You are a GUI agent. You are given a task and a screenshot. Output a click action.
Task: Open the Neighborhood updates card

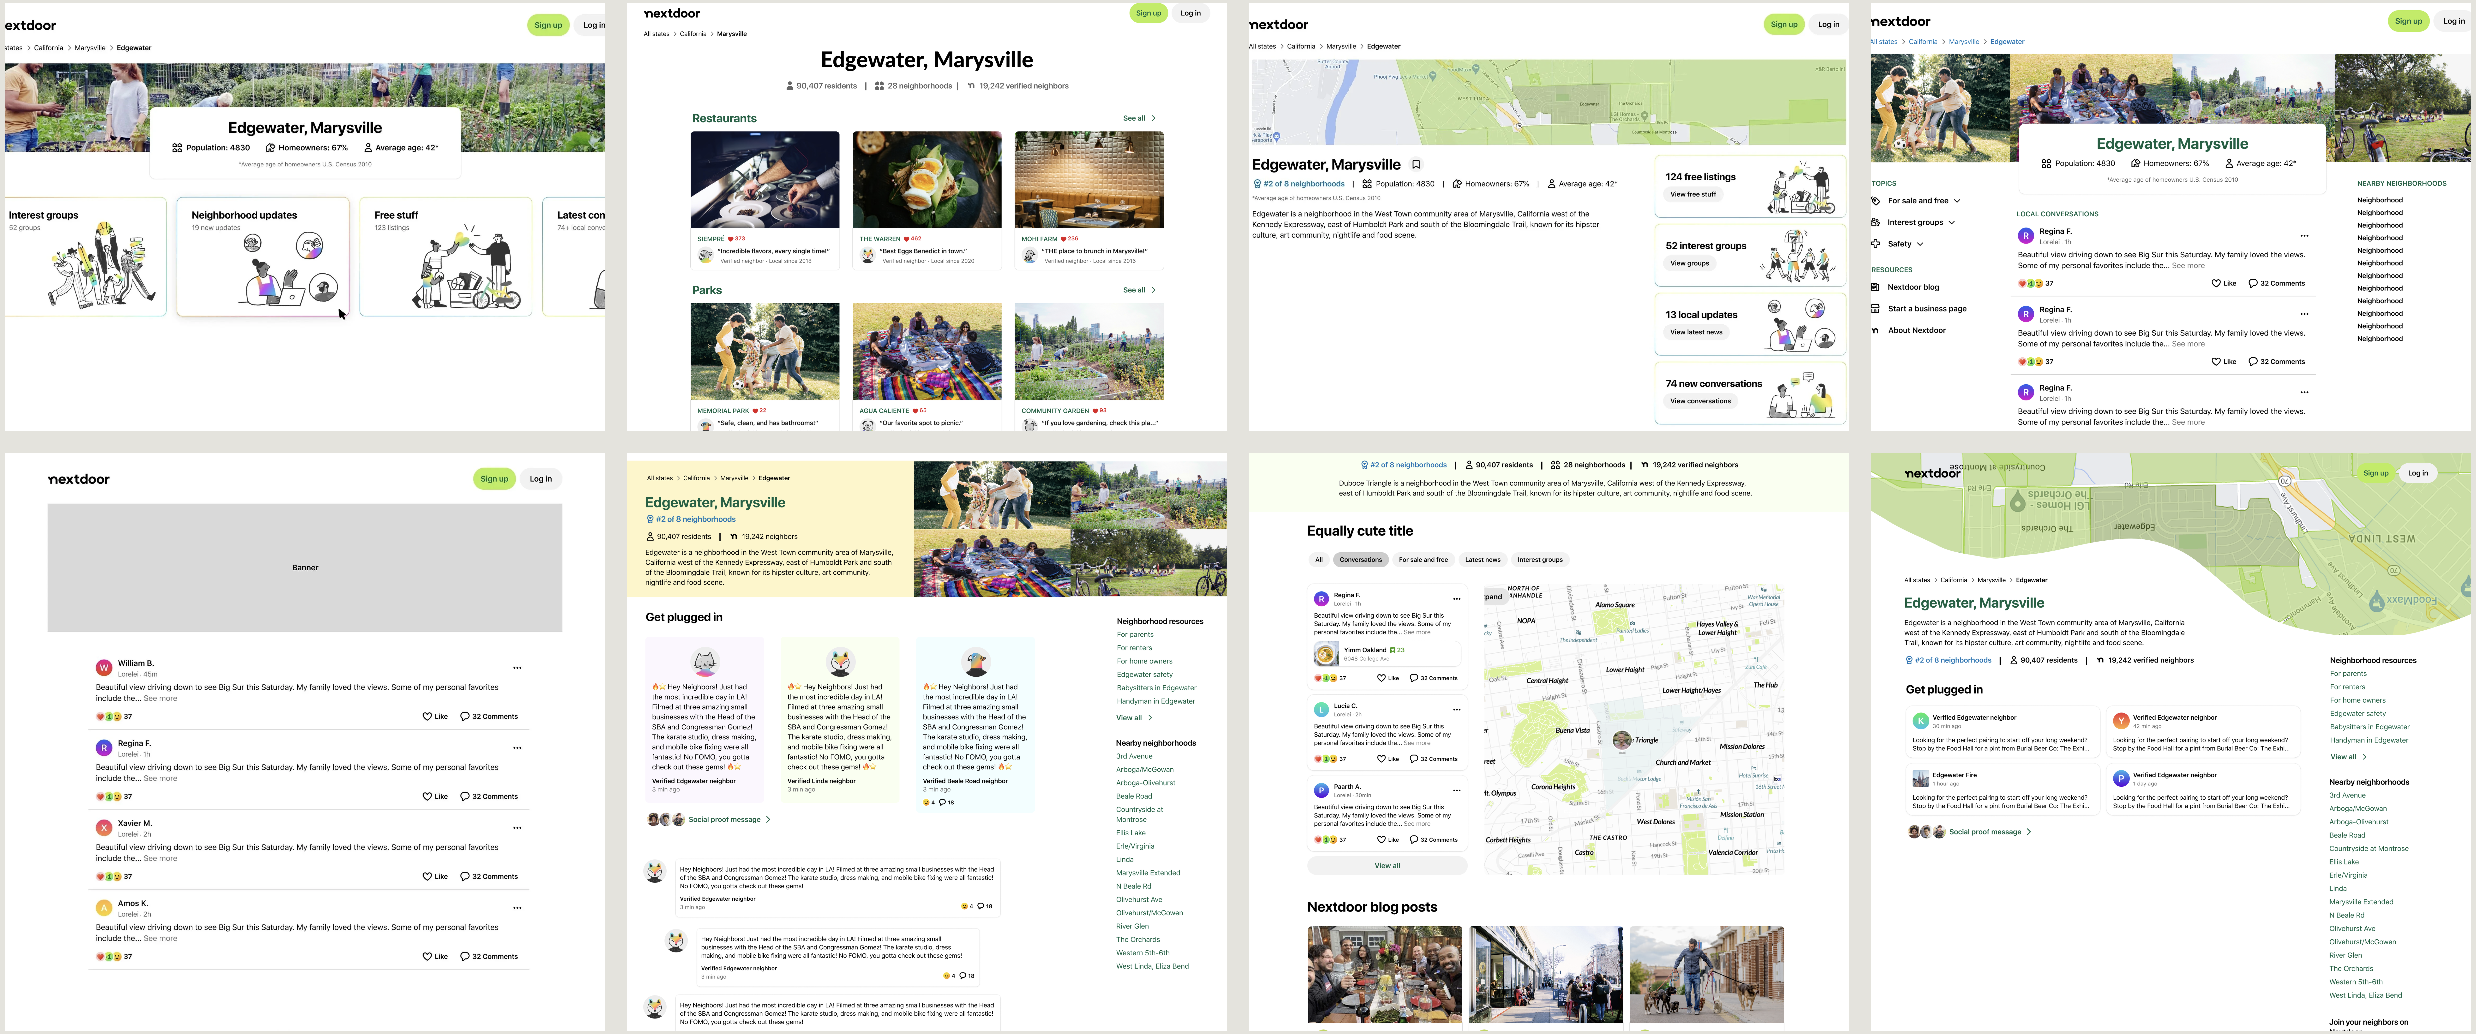point(263,257)
